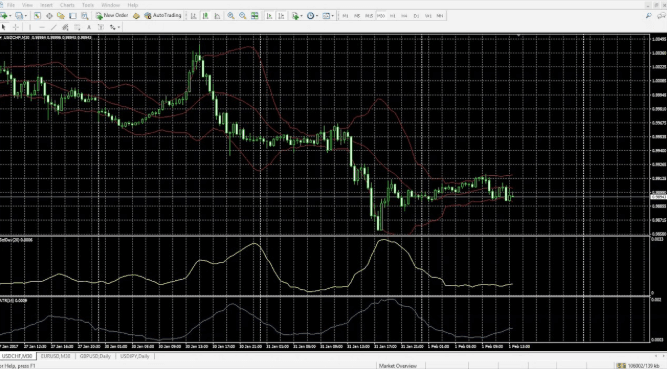
Task: Click Market Overview in status bar
Action: click(398, 366)
